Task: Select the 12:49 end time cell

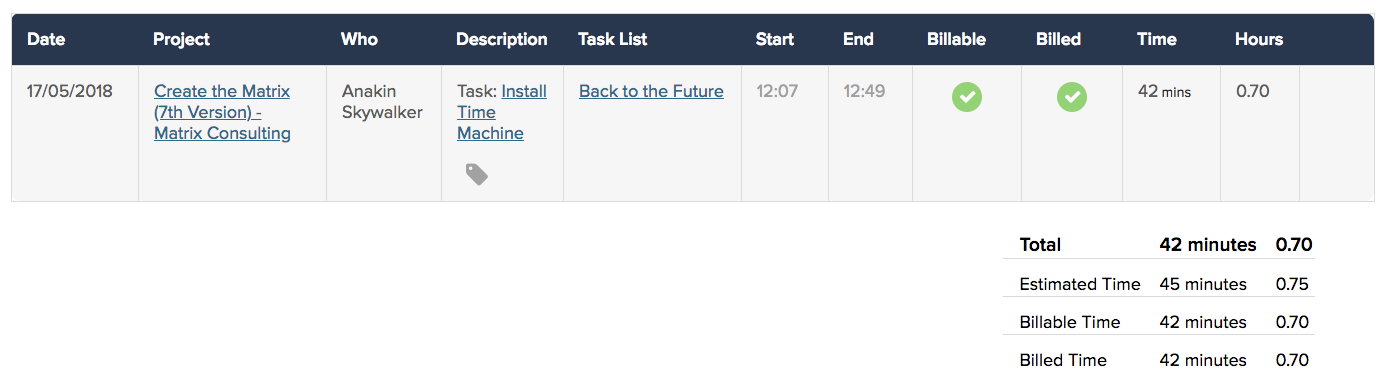Action: tap(864, 91)
